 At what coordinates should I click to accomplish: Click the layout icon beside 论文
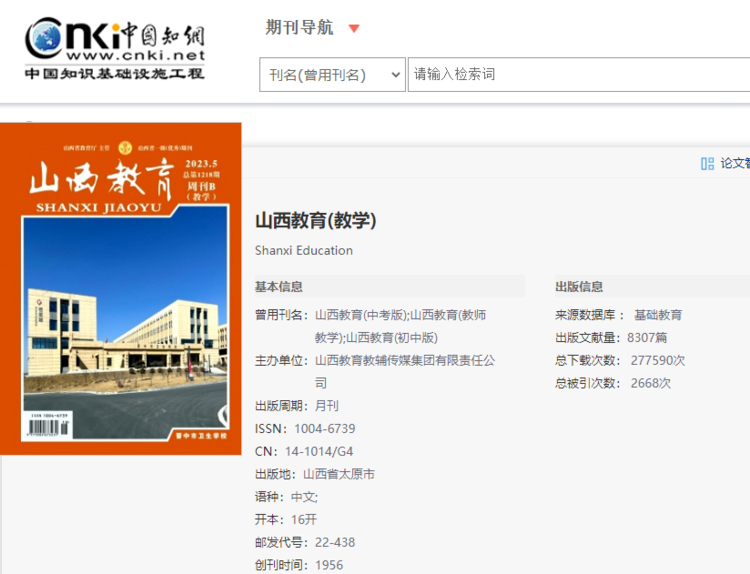tap(707, 163)
